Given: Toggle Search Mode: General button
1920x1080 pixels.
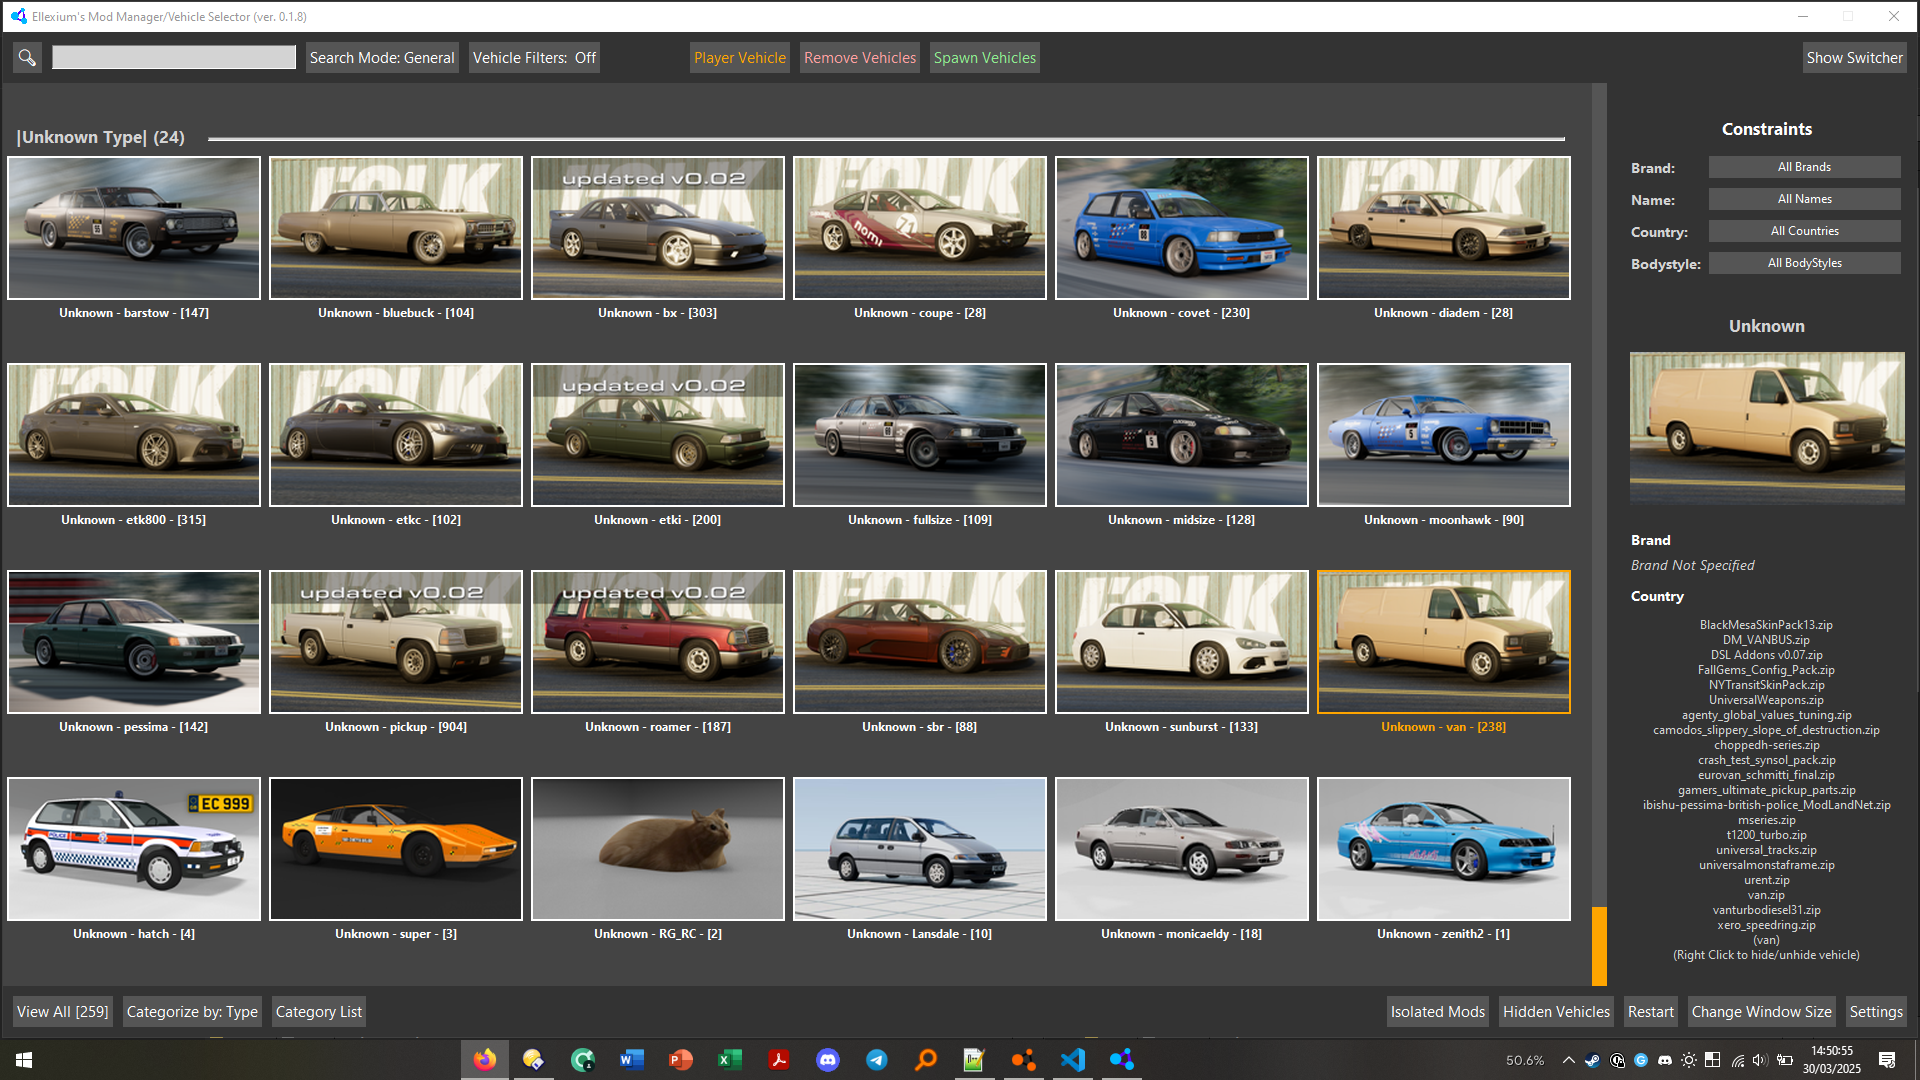Looking at the screenshot, I should coord(381,58).
